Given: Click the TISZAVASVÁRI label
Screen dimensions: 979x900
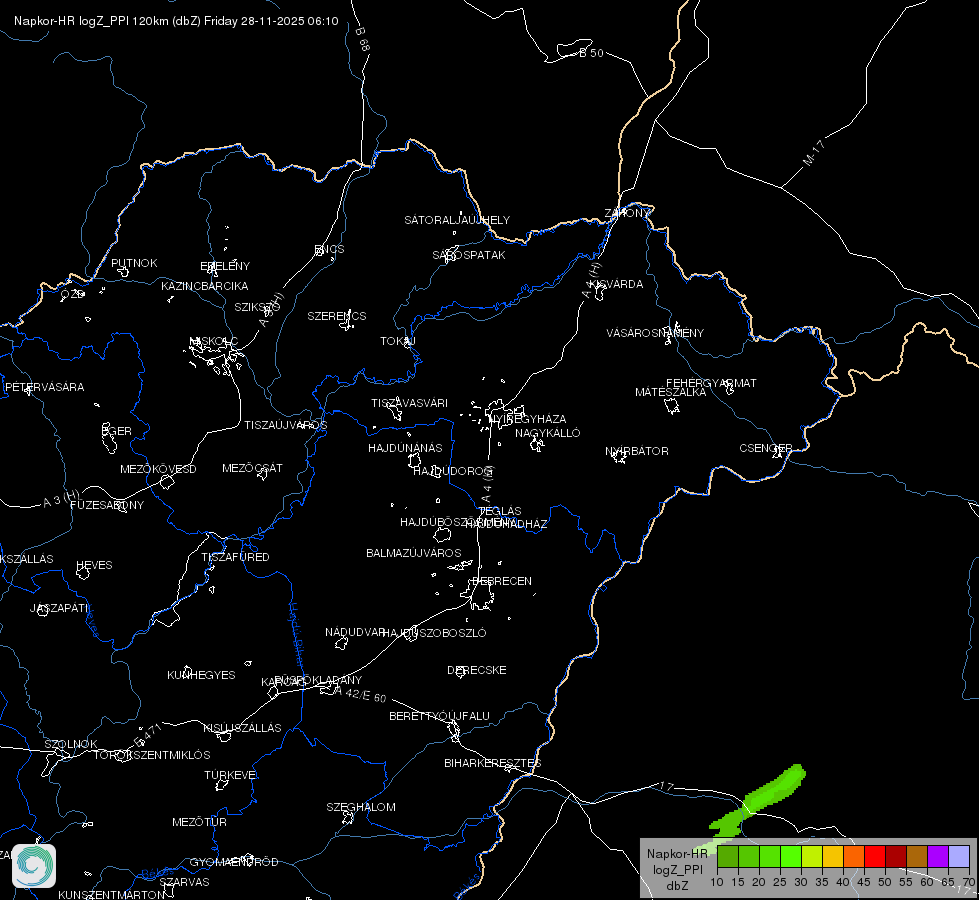Looking at the screenshot, I should [x=410, y=403].
